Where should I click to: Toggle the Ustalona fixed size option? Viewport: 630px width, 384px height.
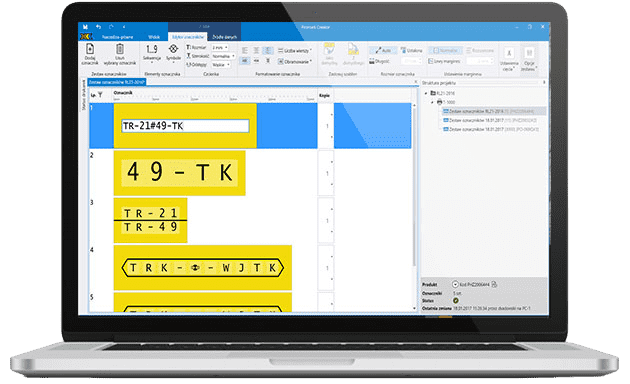coord(411,51)
